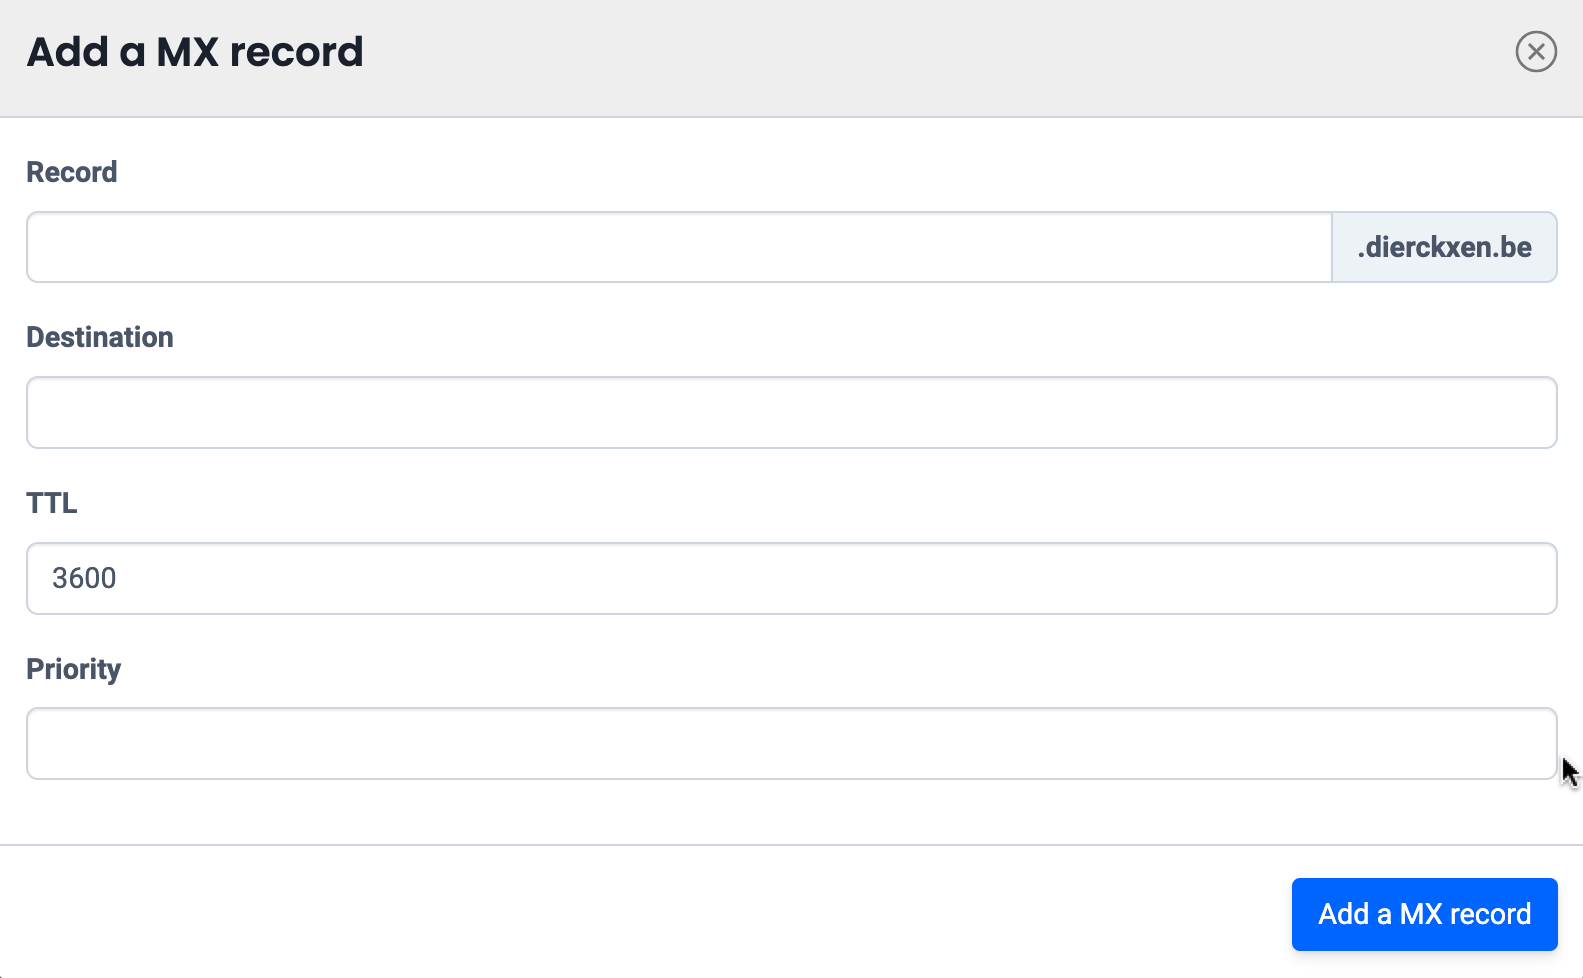
Task: Click the 3600 value text
Action: [84, 578]
